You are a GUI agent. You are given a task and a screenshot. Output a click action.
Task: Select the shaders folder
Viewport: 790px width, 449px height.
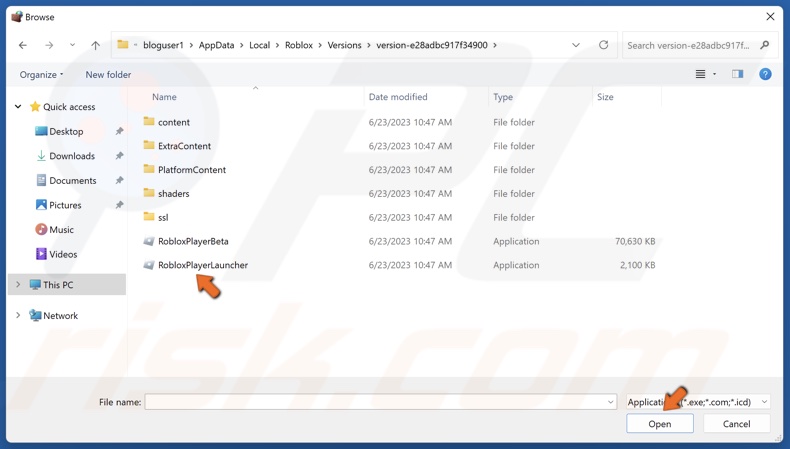[x=174, y=194]
